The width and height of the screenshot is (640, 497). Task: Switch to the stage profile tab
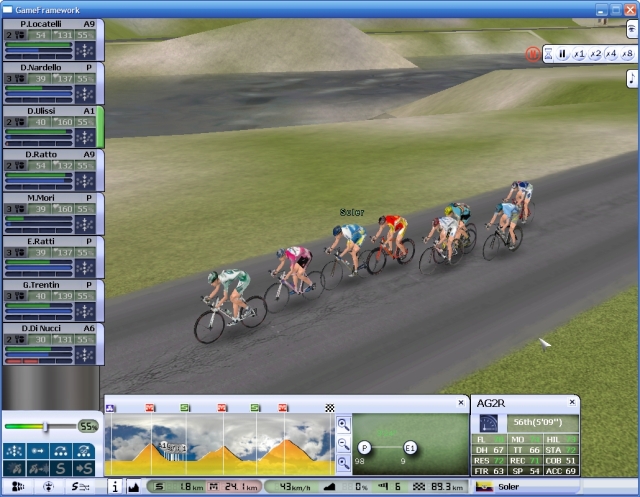[134, 487]
